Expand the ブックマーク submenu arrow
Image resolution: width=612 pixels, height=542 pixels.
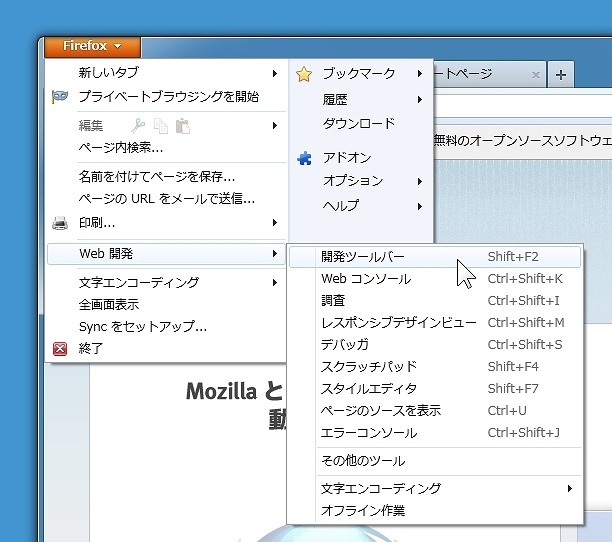click(x=420, y=73)
